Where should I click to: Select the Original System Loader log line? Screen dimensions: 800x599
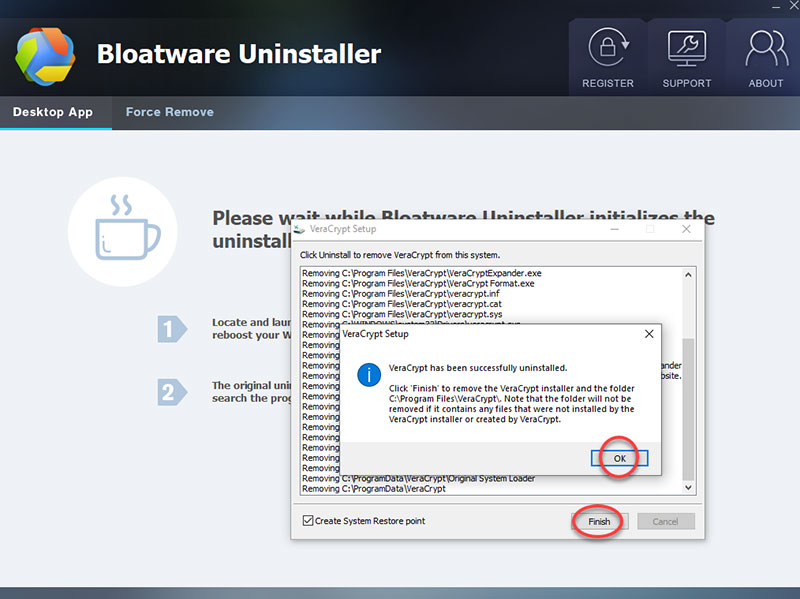[418, 478]
